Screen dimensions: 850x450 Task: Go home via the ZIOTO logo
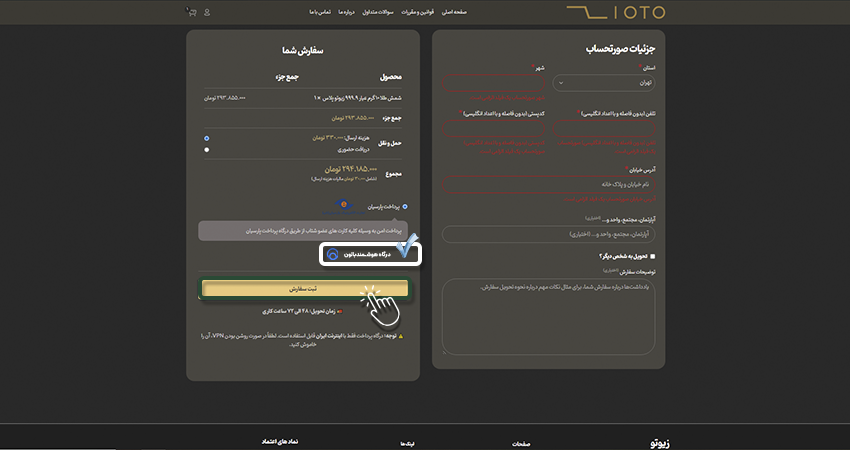click(x=616, y=12)
